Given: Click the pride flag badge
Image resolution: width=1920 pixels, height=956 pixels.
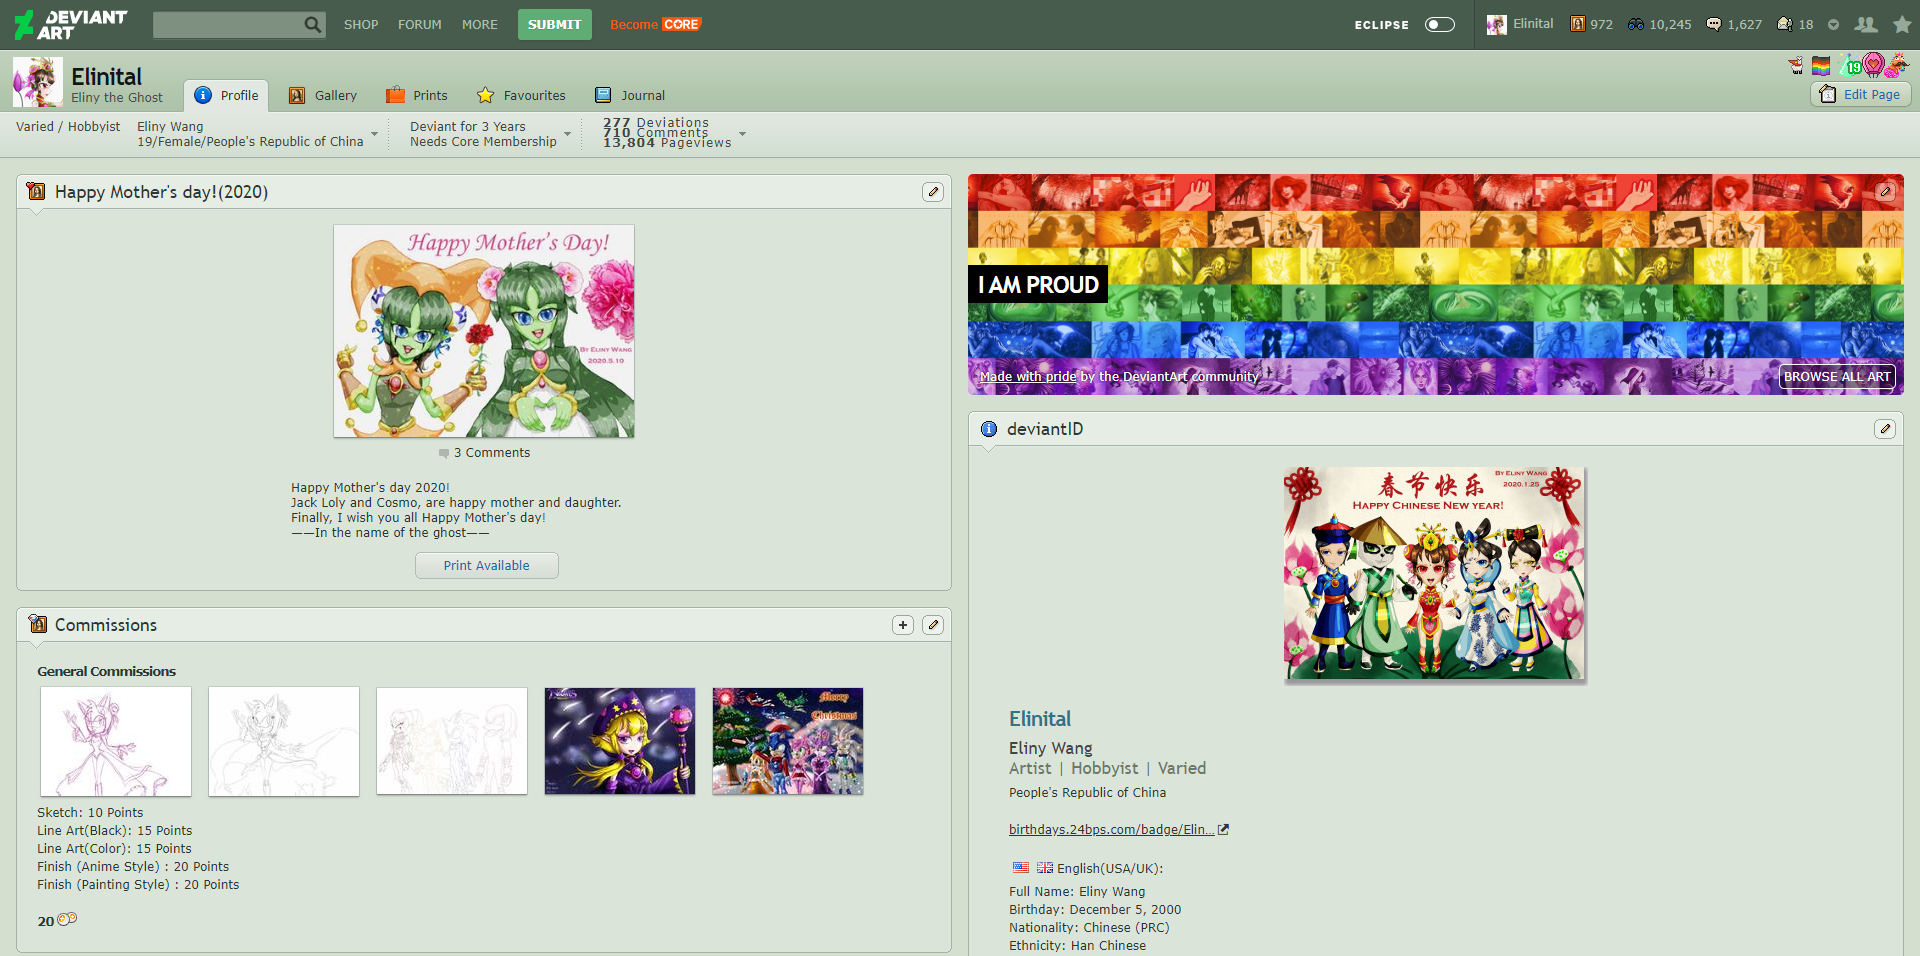Looking at the screenshot, I should point(1821,66).
